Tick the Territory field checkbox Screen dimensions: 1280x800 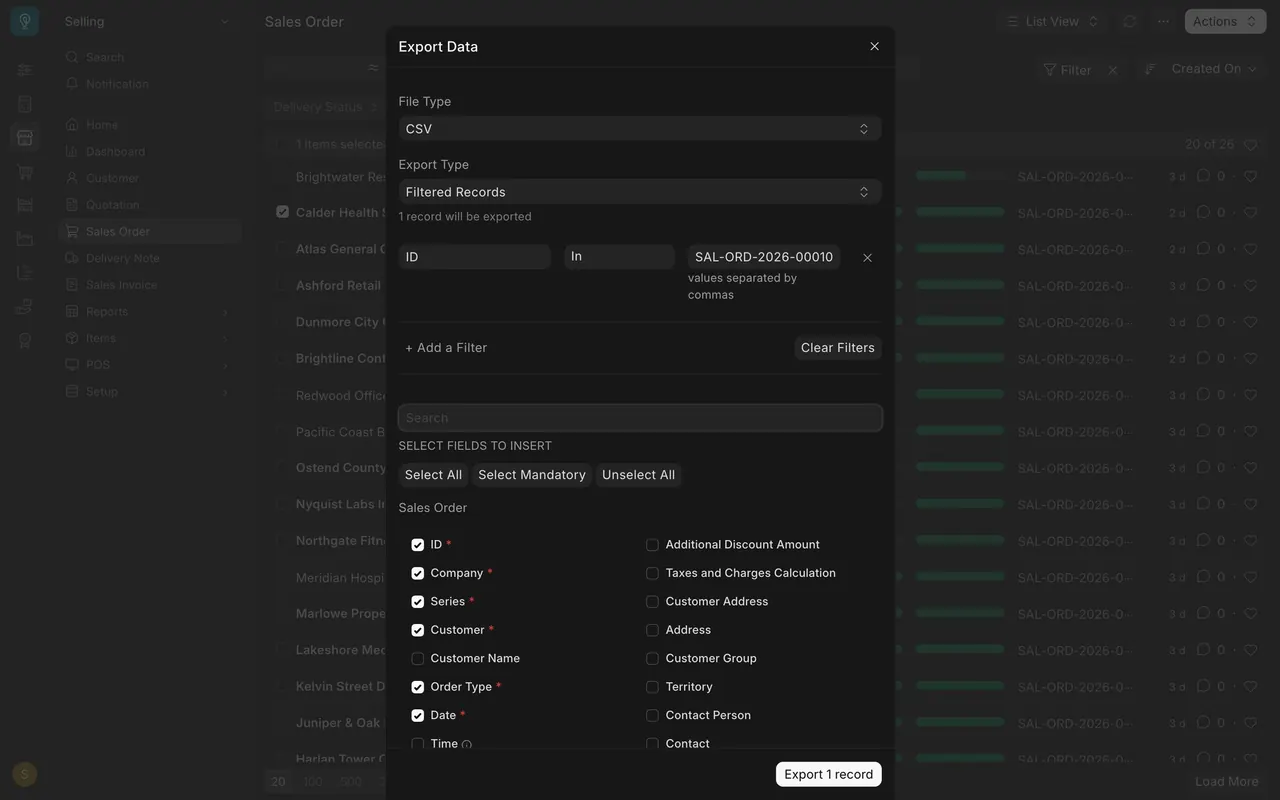click(652, 687)
